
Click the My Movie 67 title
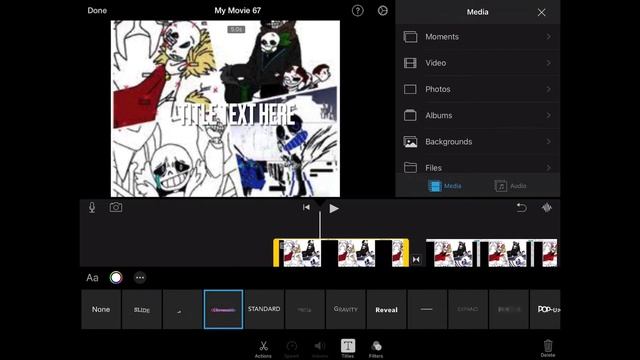tap(238, 11)
